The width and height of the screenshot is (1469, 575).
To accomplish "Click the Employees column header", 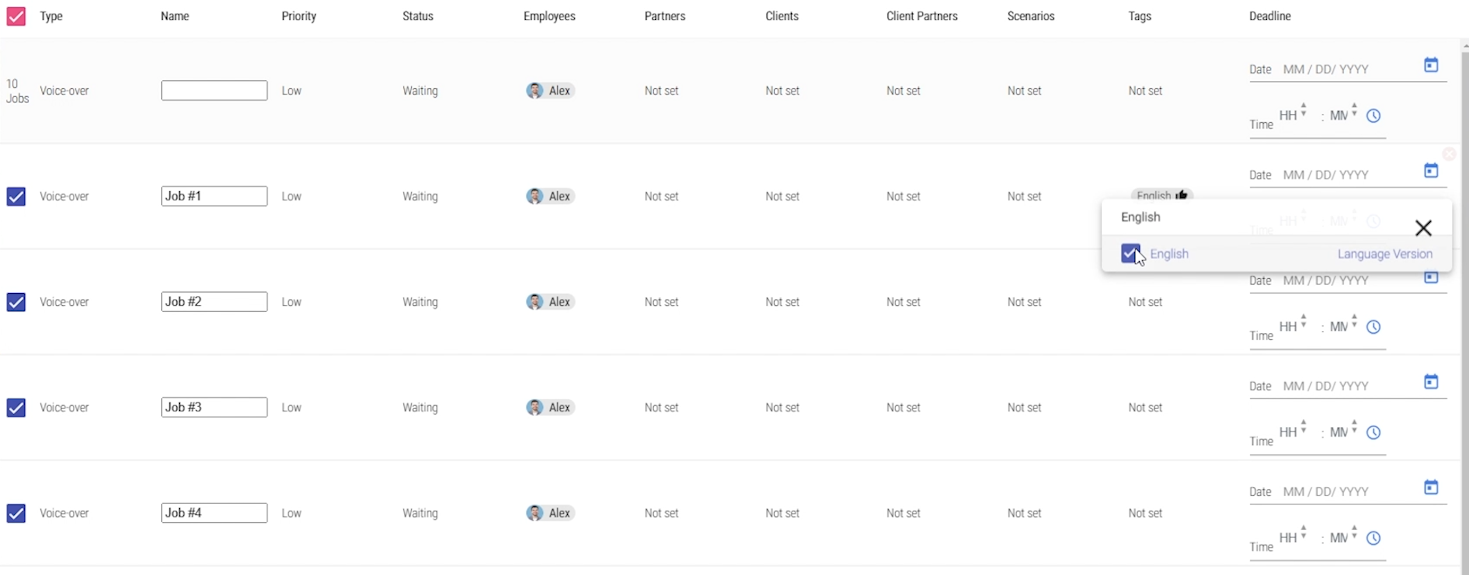I will click(549, 17).
